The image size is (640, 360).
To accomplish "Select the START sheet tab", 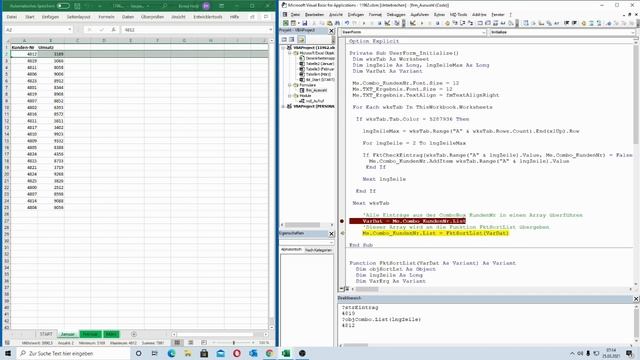I will tap(46, 334).
